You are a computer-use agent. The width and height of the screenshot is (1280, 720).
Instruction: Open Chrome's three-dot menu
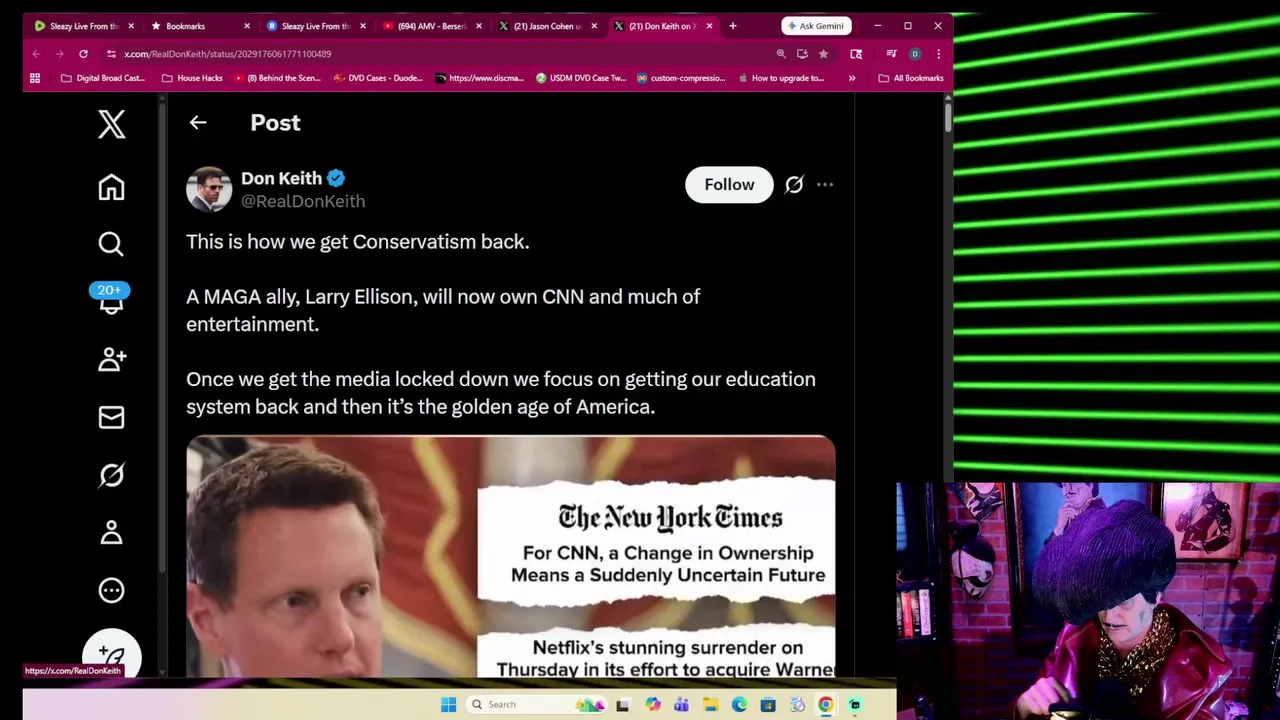[x=938, y=54]
